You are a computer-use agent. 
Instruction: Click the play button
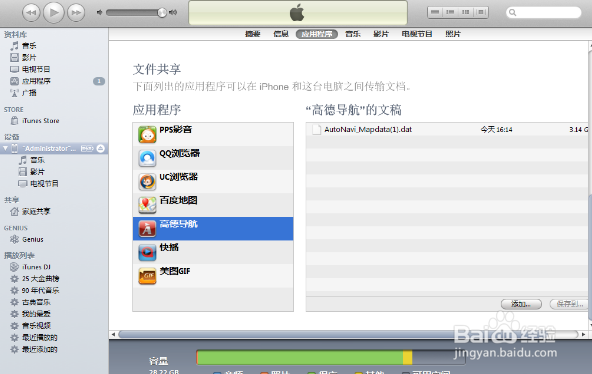point(54,12)
